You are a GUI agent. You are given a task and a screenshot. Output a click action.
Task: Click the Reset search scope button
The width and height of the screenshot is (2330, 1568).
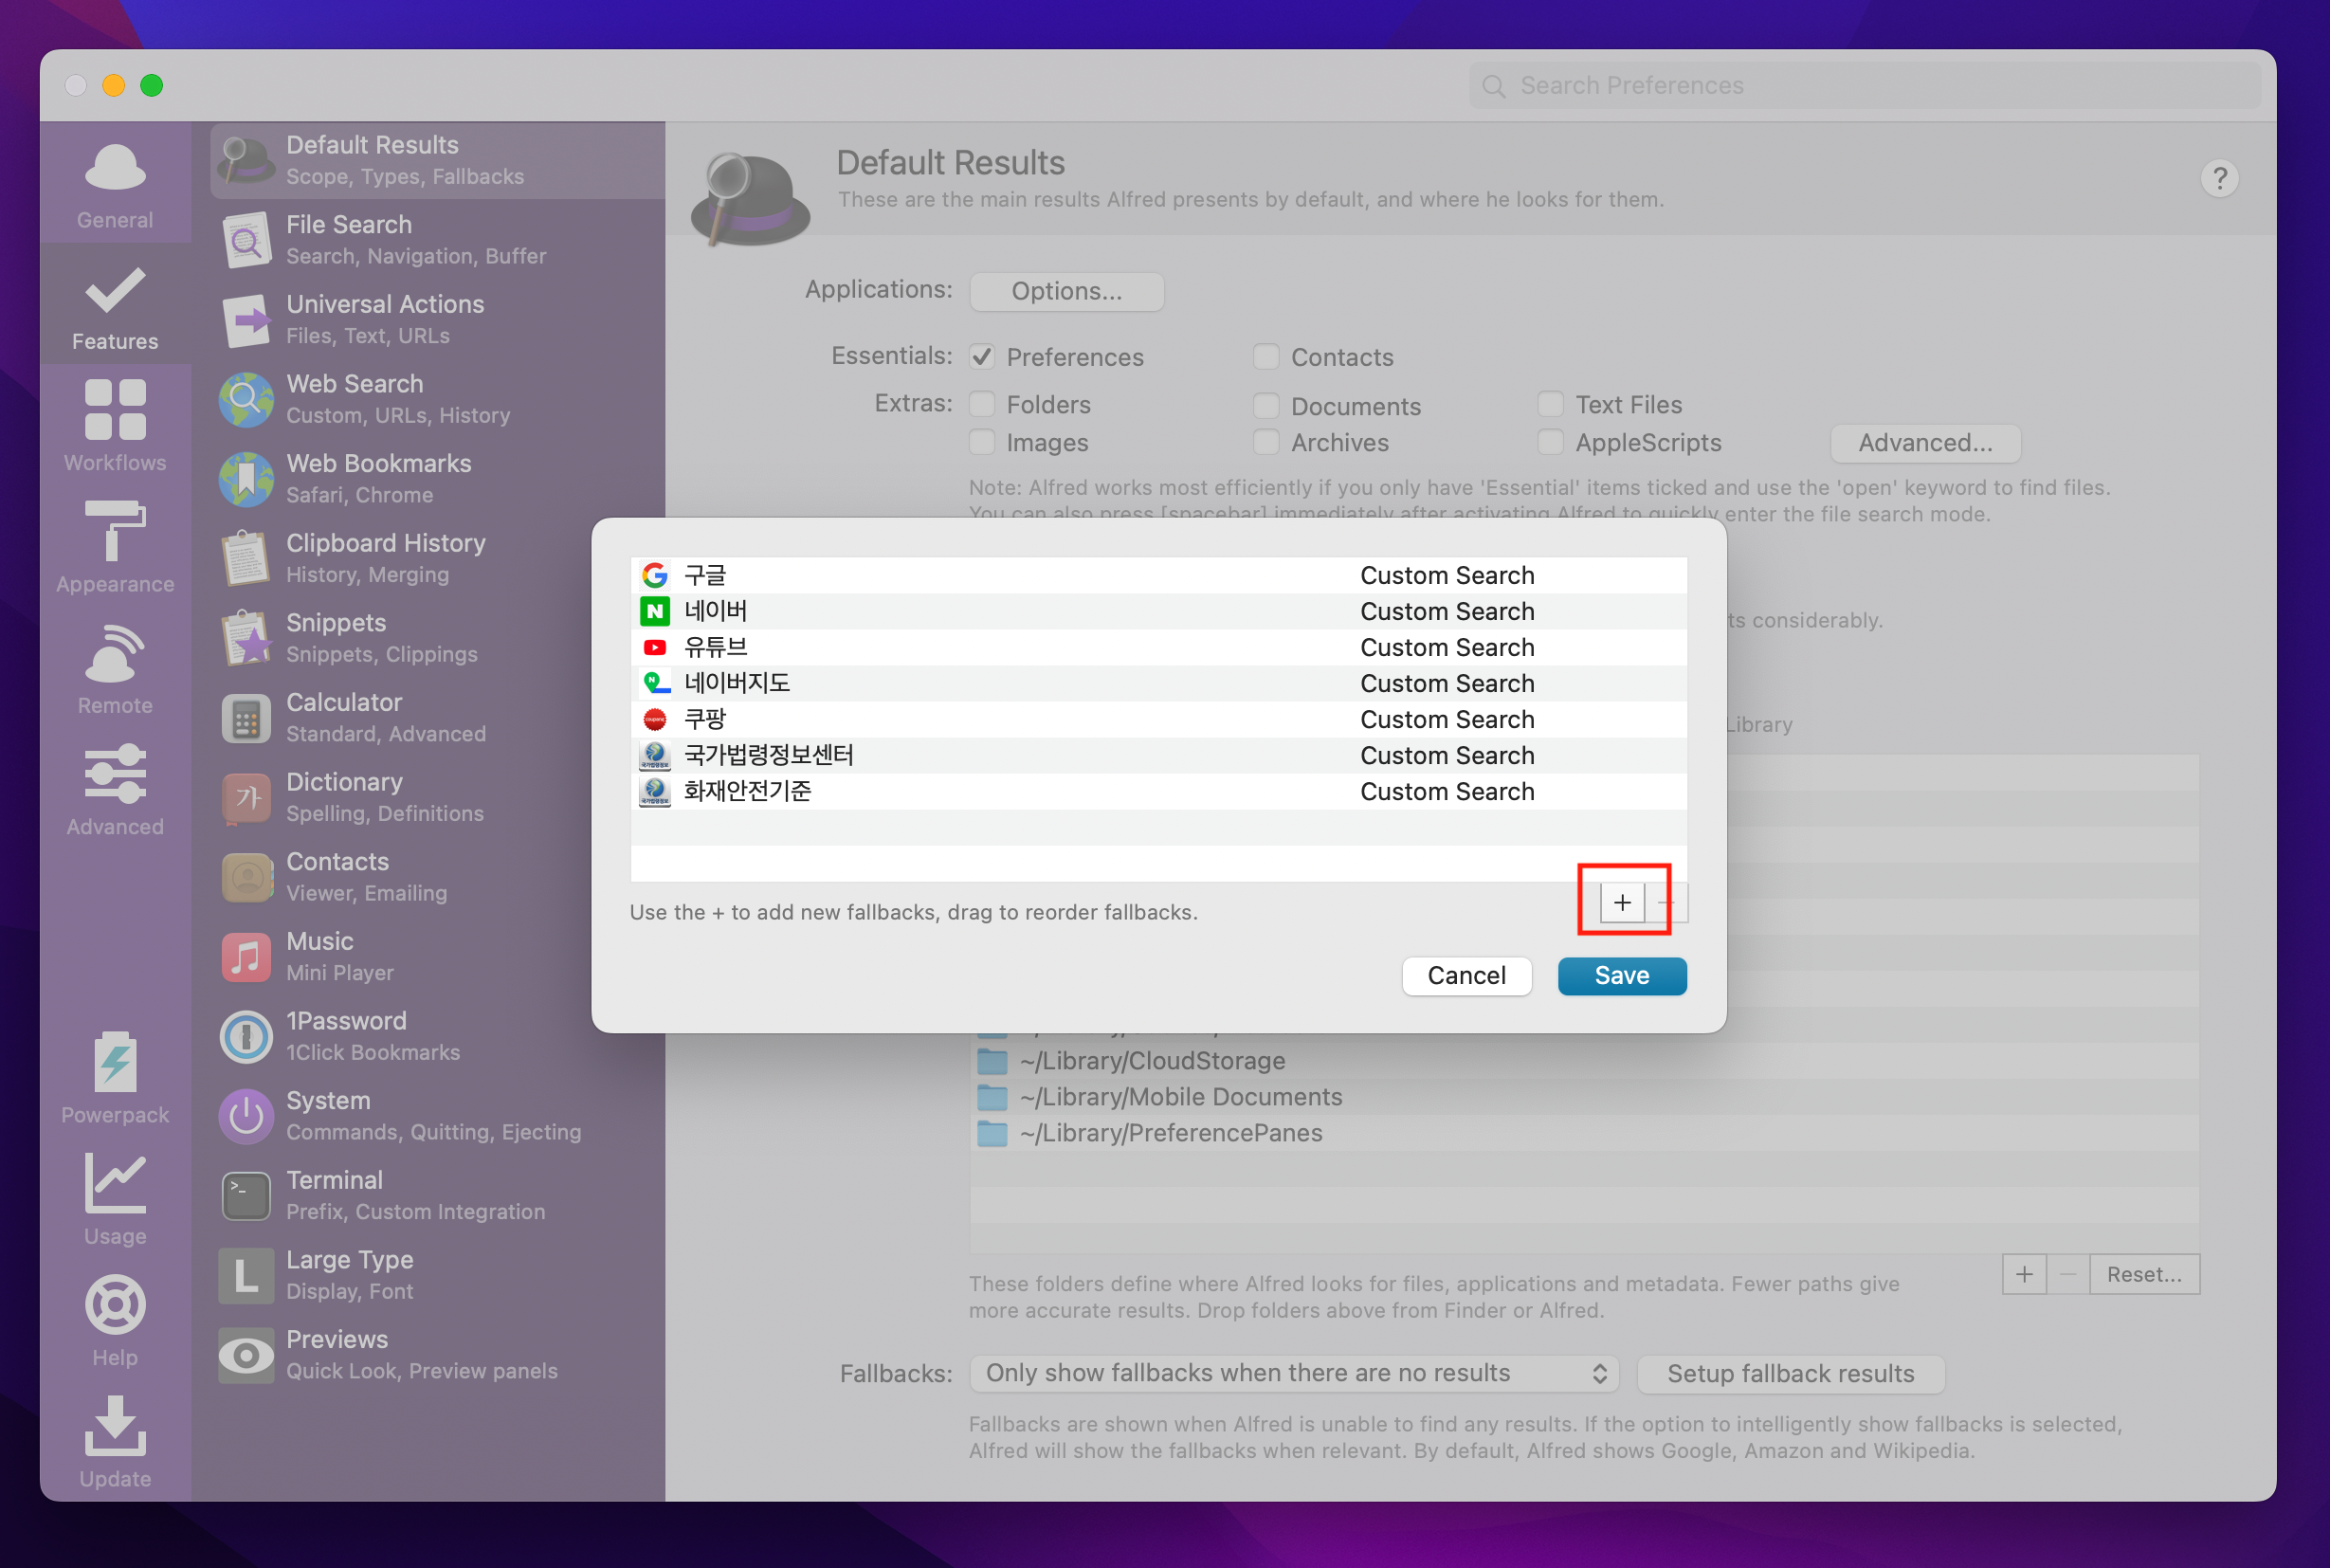coord(2144,1274)
